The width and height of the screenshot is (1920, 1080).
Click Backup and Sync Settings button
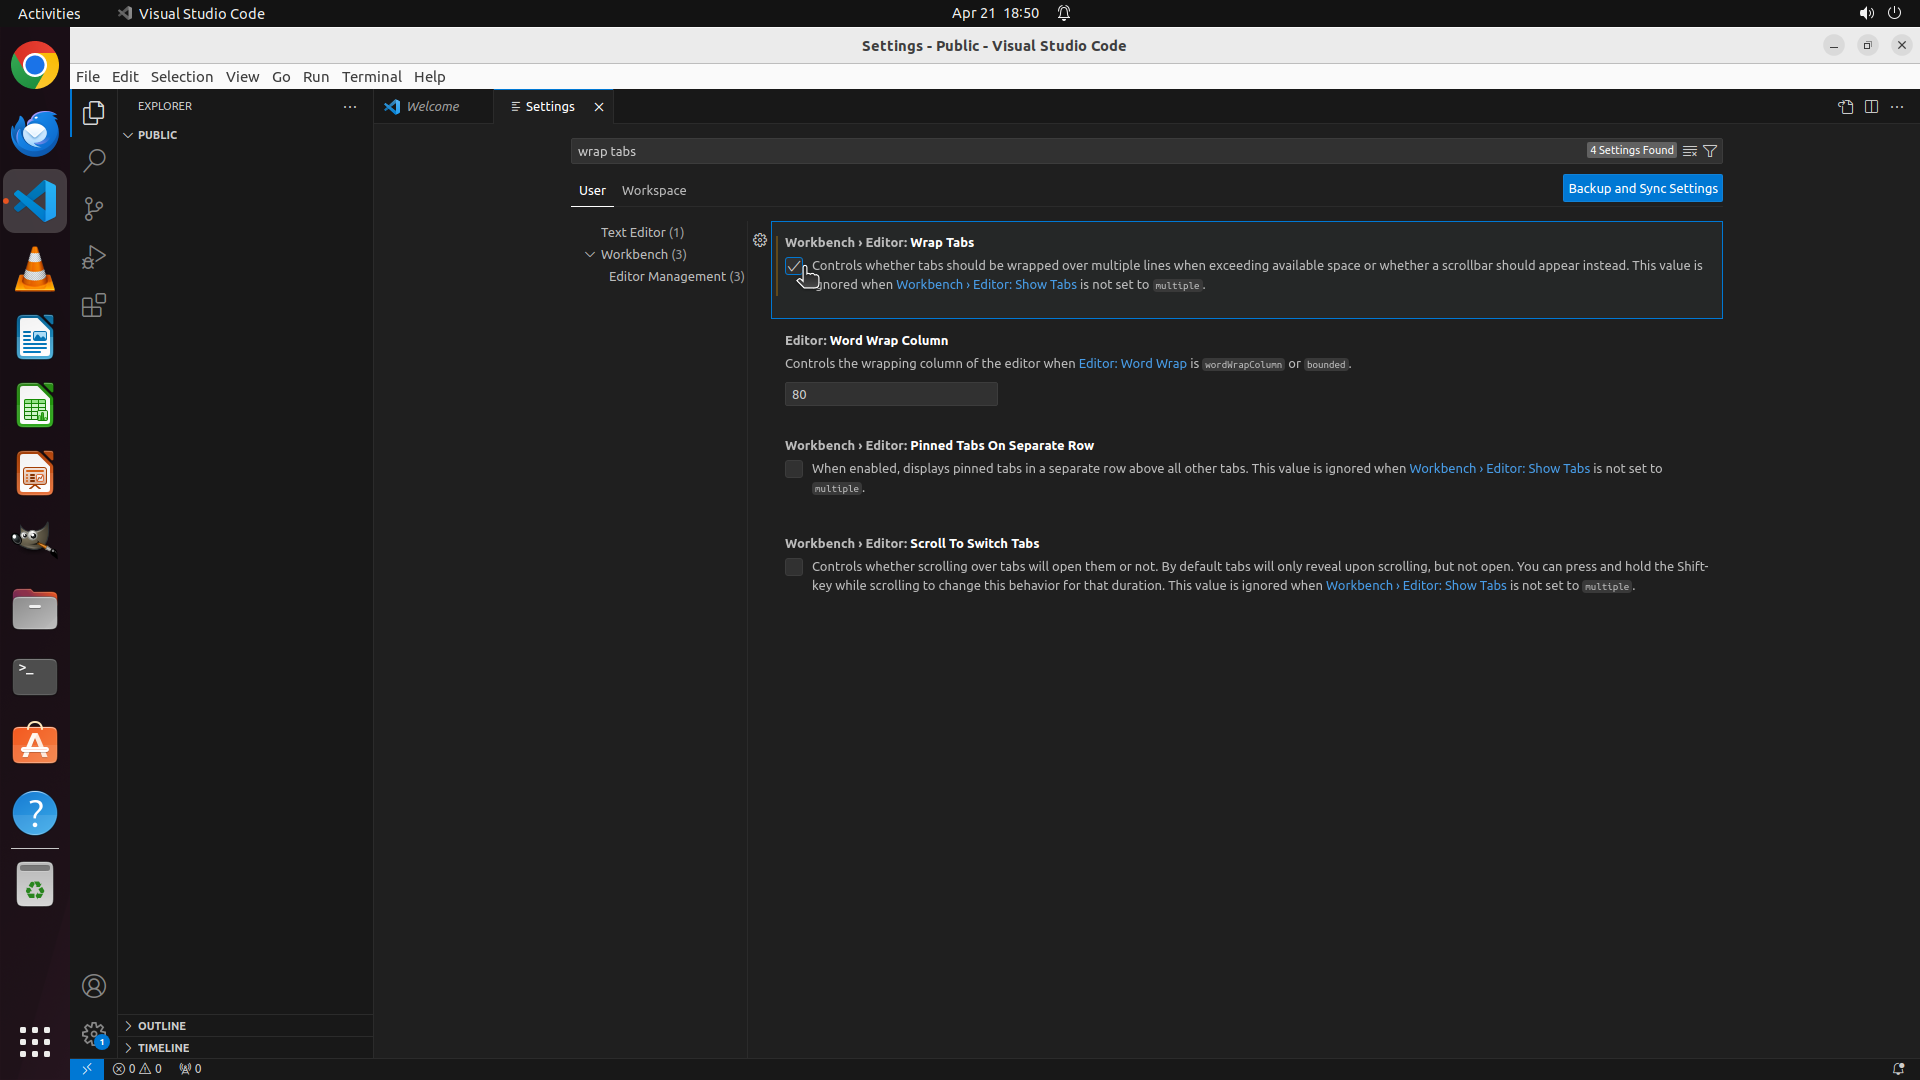click(x=1642, y=188)
